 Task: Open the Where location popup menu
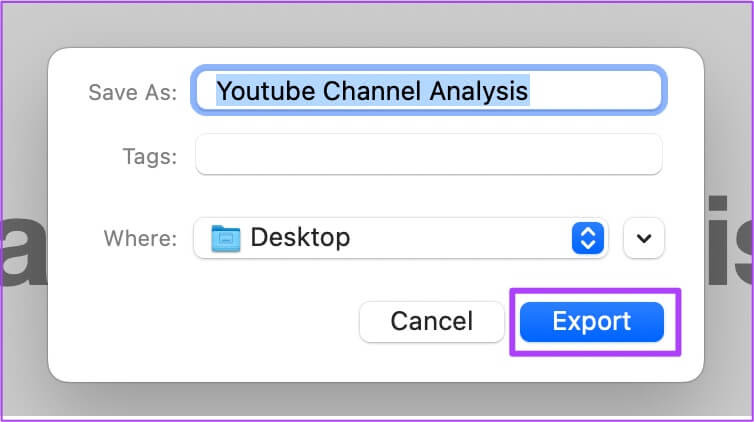401,238
